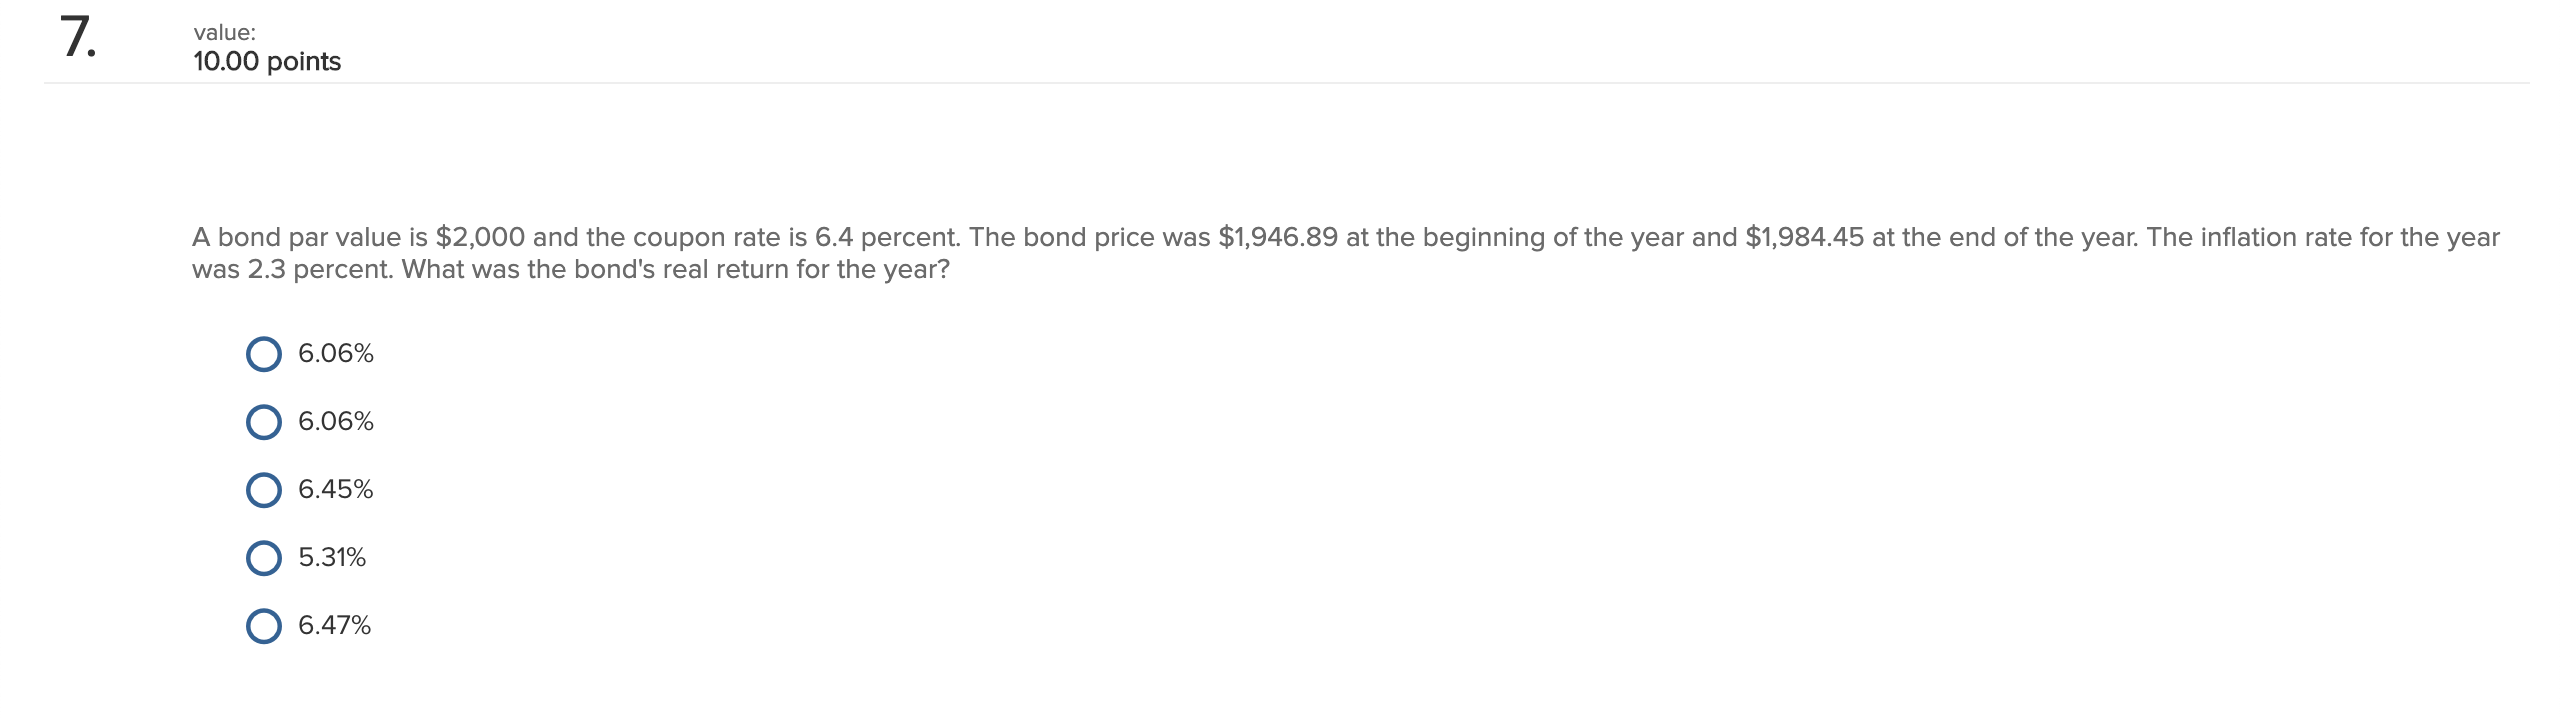This screenshot has width=2560, height=718.
Task: Select the first 6.06% radio button
Action: [x=263, y=353]
